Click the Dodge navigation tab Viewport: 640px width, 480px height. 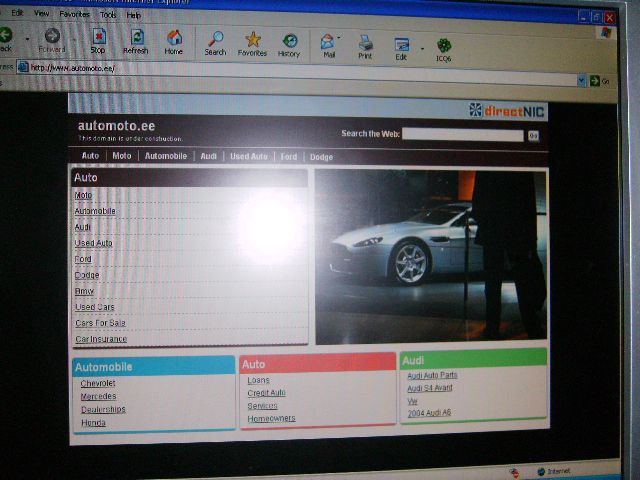pyautogui.click(x=321, y=157)
